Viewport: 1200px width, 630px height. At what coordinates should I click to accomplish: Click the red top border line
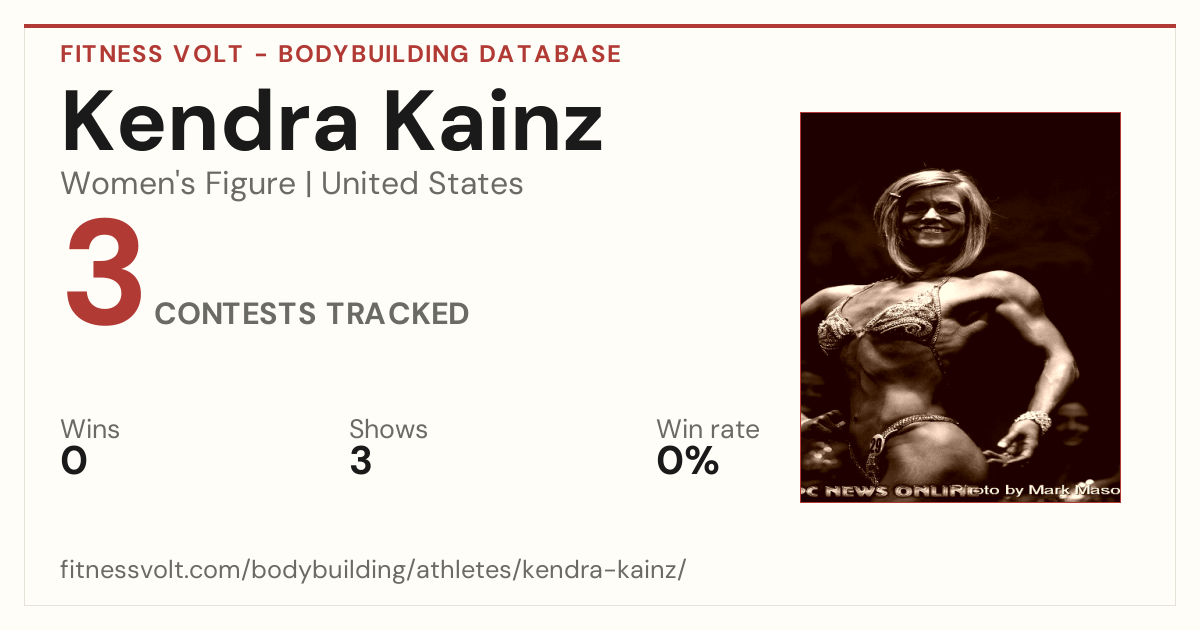[600, 26]
